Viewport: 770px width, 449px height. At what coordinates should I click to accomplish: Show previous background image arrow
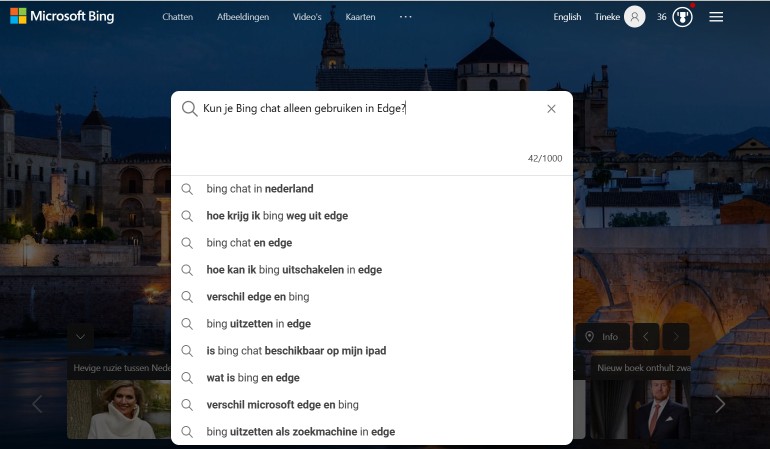click(646, 337)
